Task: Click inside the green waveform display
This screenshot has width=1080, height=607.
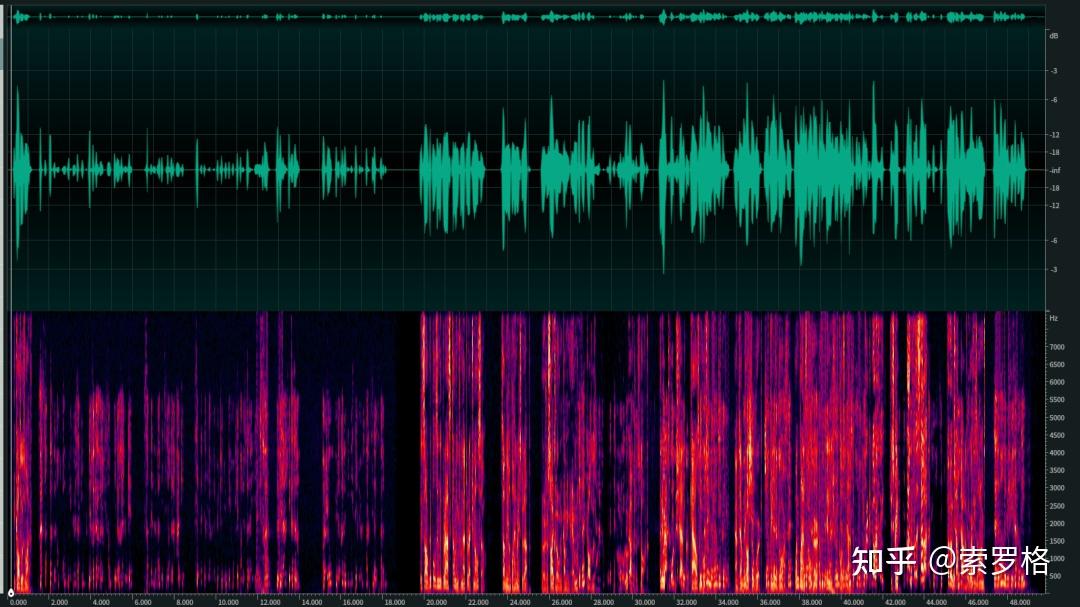Action: tap(528, 169)
